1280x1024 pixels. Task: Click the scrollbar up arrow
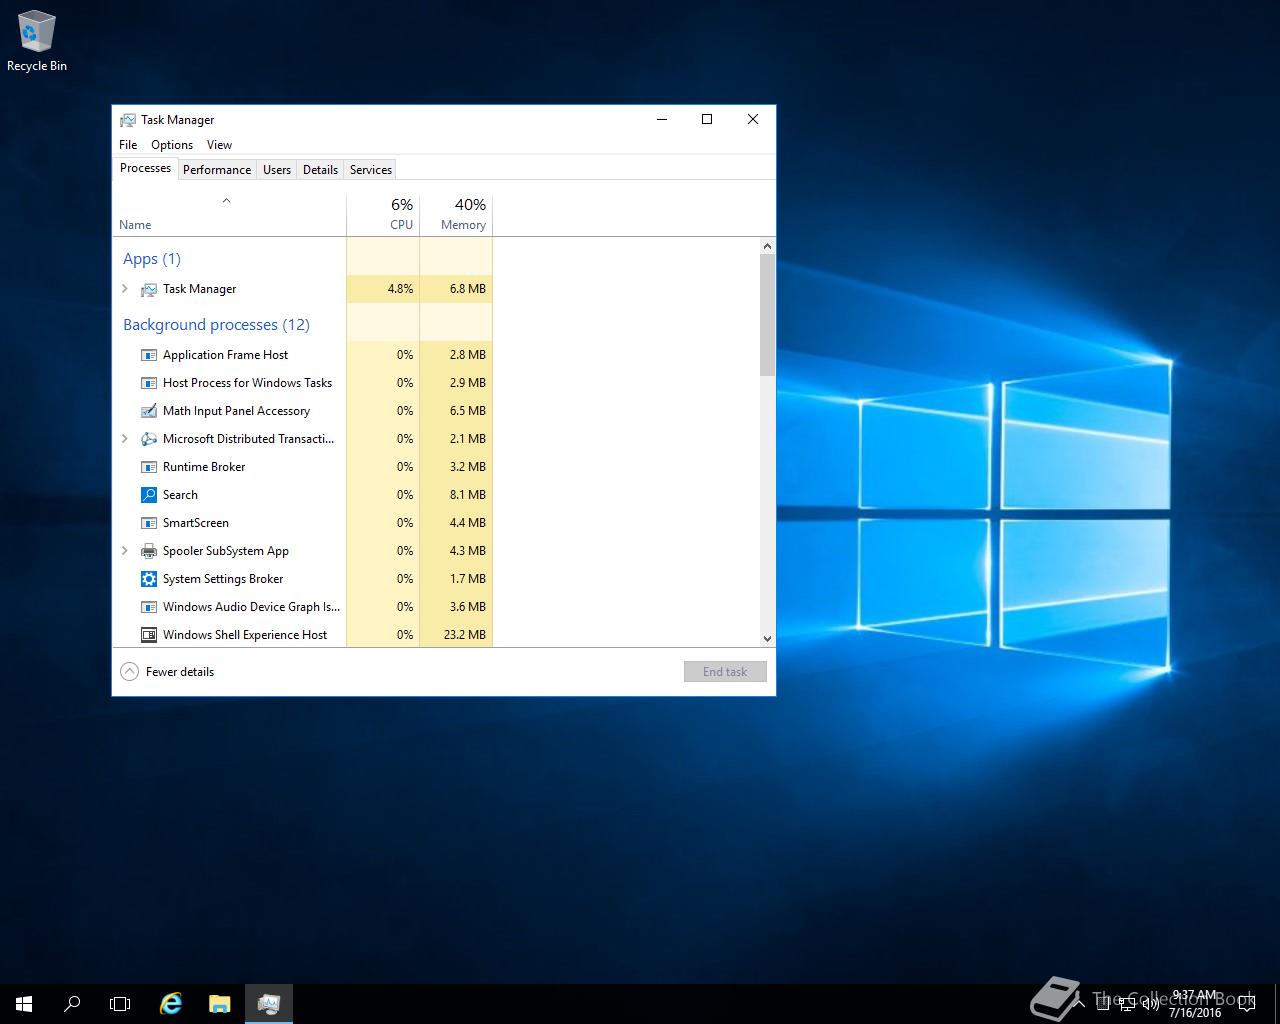pyautogui.click(x=767, y=246)
